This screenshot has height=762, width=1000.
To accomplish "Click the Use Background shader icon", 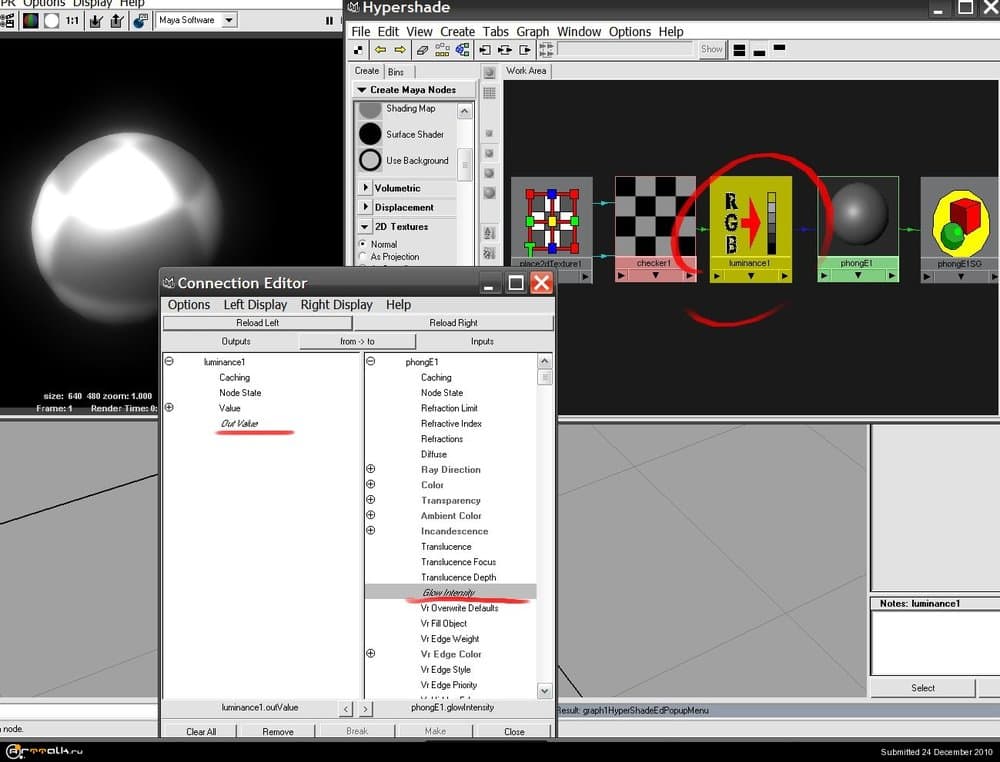I will pyautogui.click(x=371, y=160).
